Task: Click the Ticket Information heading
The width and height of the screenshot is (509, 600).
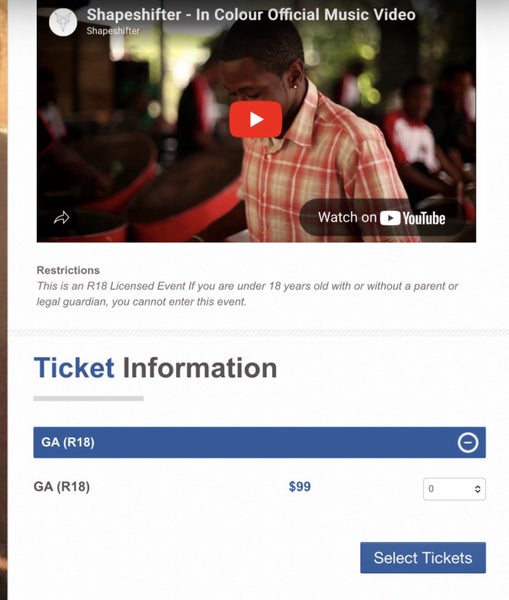Action: click(155, 368)
